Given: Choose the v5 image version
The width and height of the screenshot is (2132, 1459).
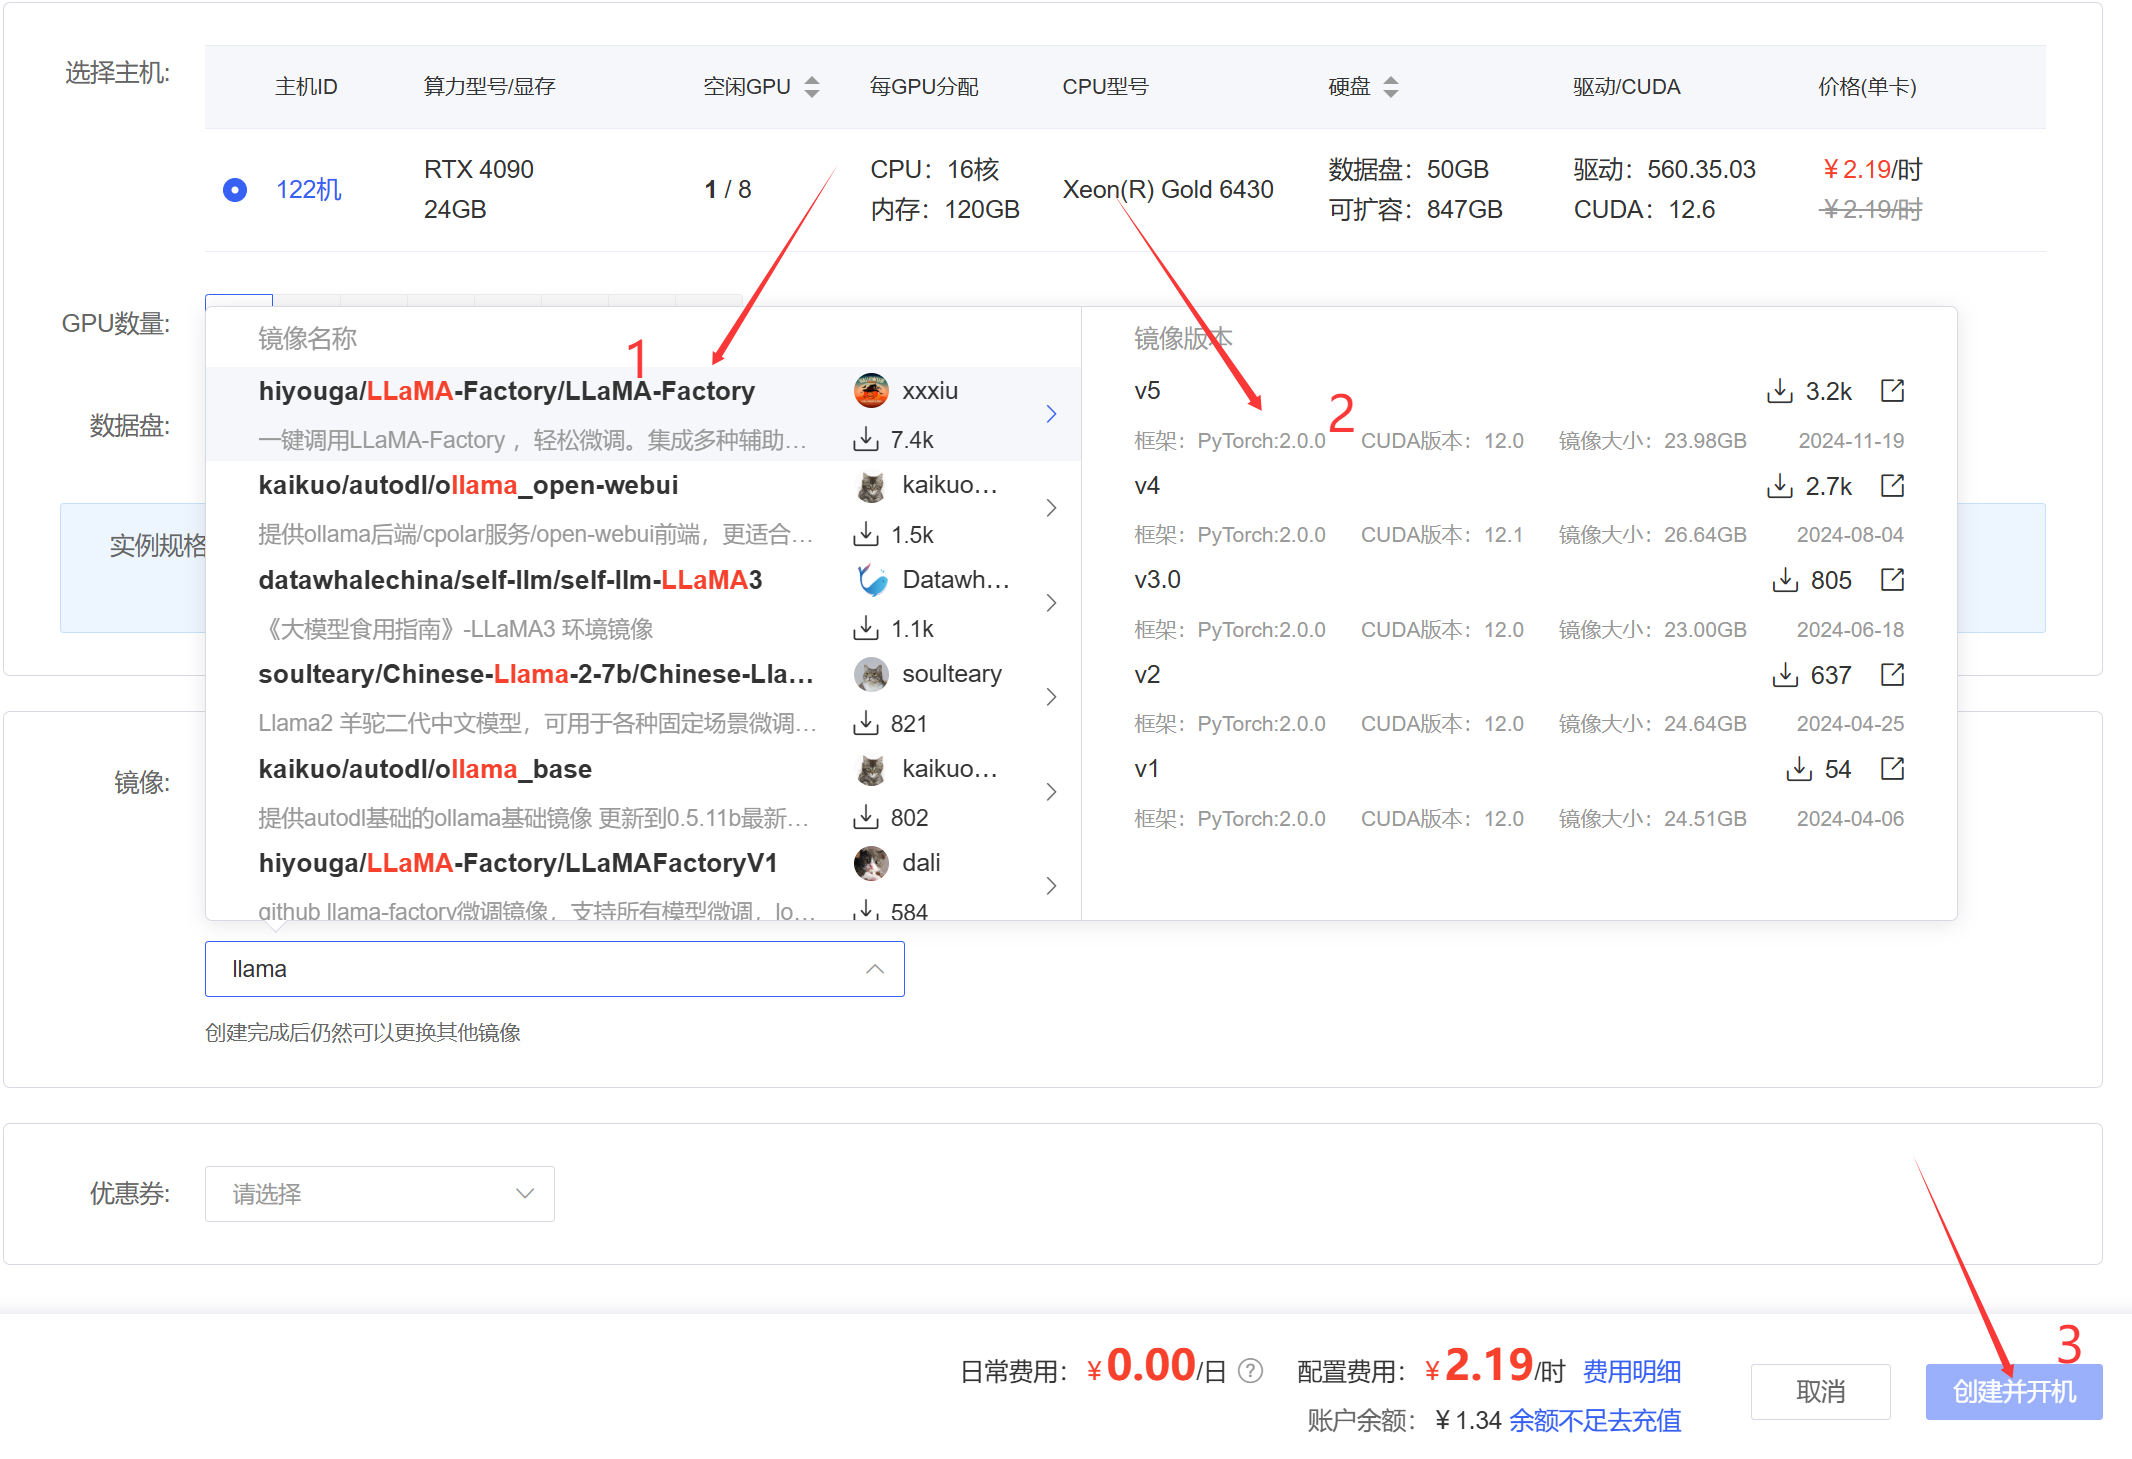Looking at the screenshot, I should pyautogui.click(x=1147, y=391).
